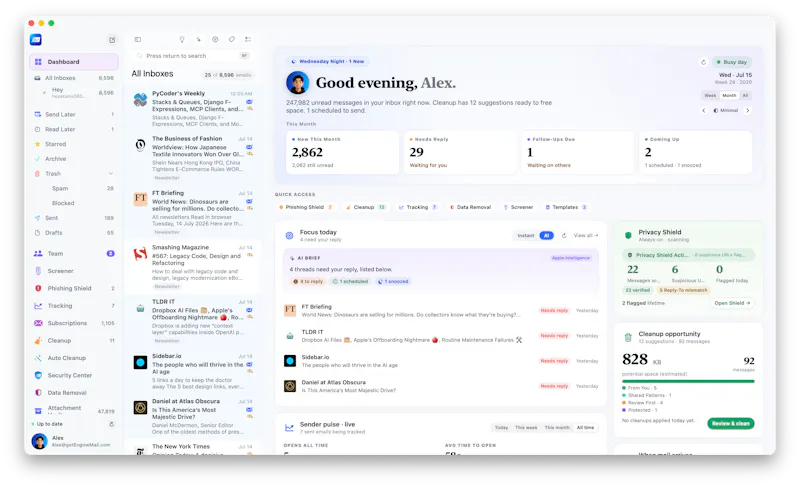This screenshot has height=487, width=800.
Task: Open Phishing Shield in sidebar
Action: click(74, 288)
